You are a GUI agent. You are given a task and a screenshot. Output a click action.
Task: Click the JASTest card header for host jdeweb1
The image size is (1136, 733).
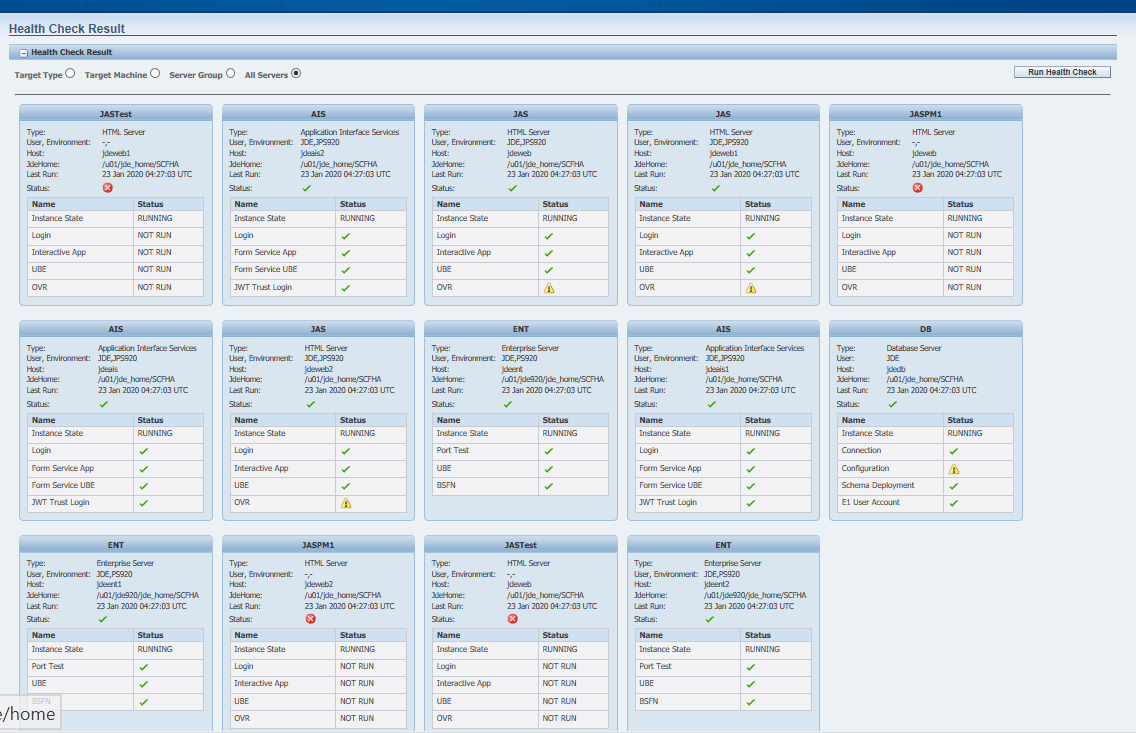coord(116,114)
